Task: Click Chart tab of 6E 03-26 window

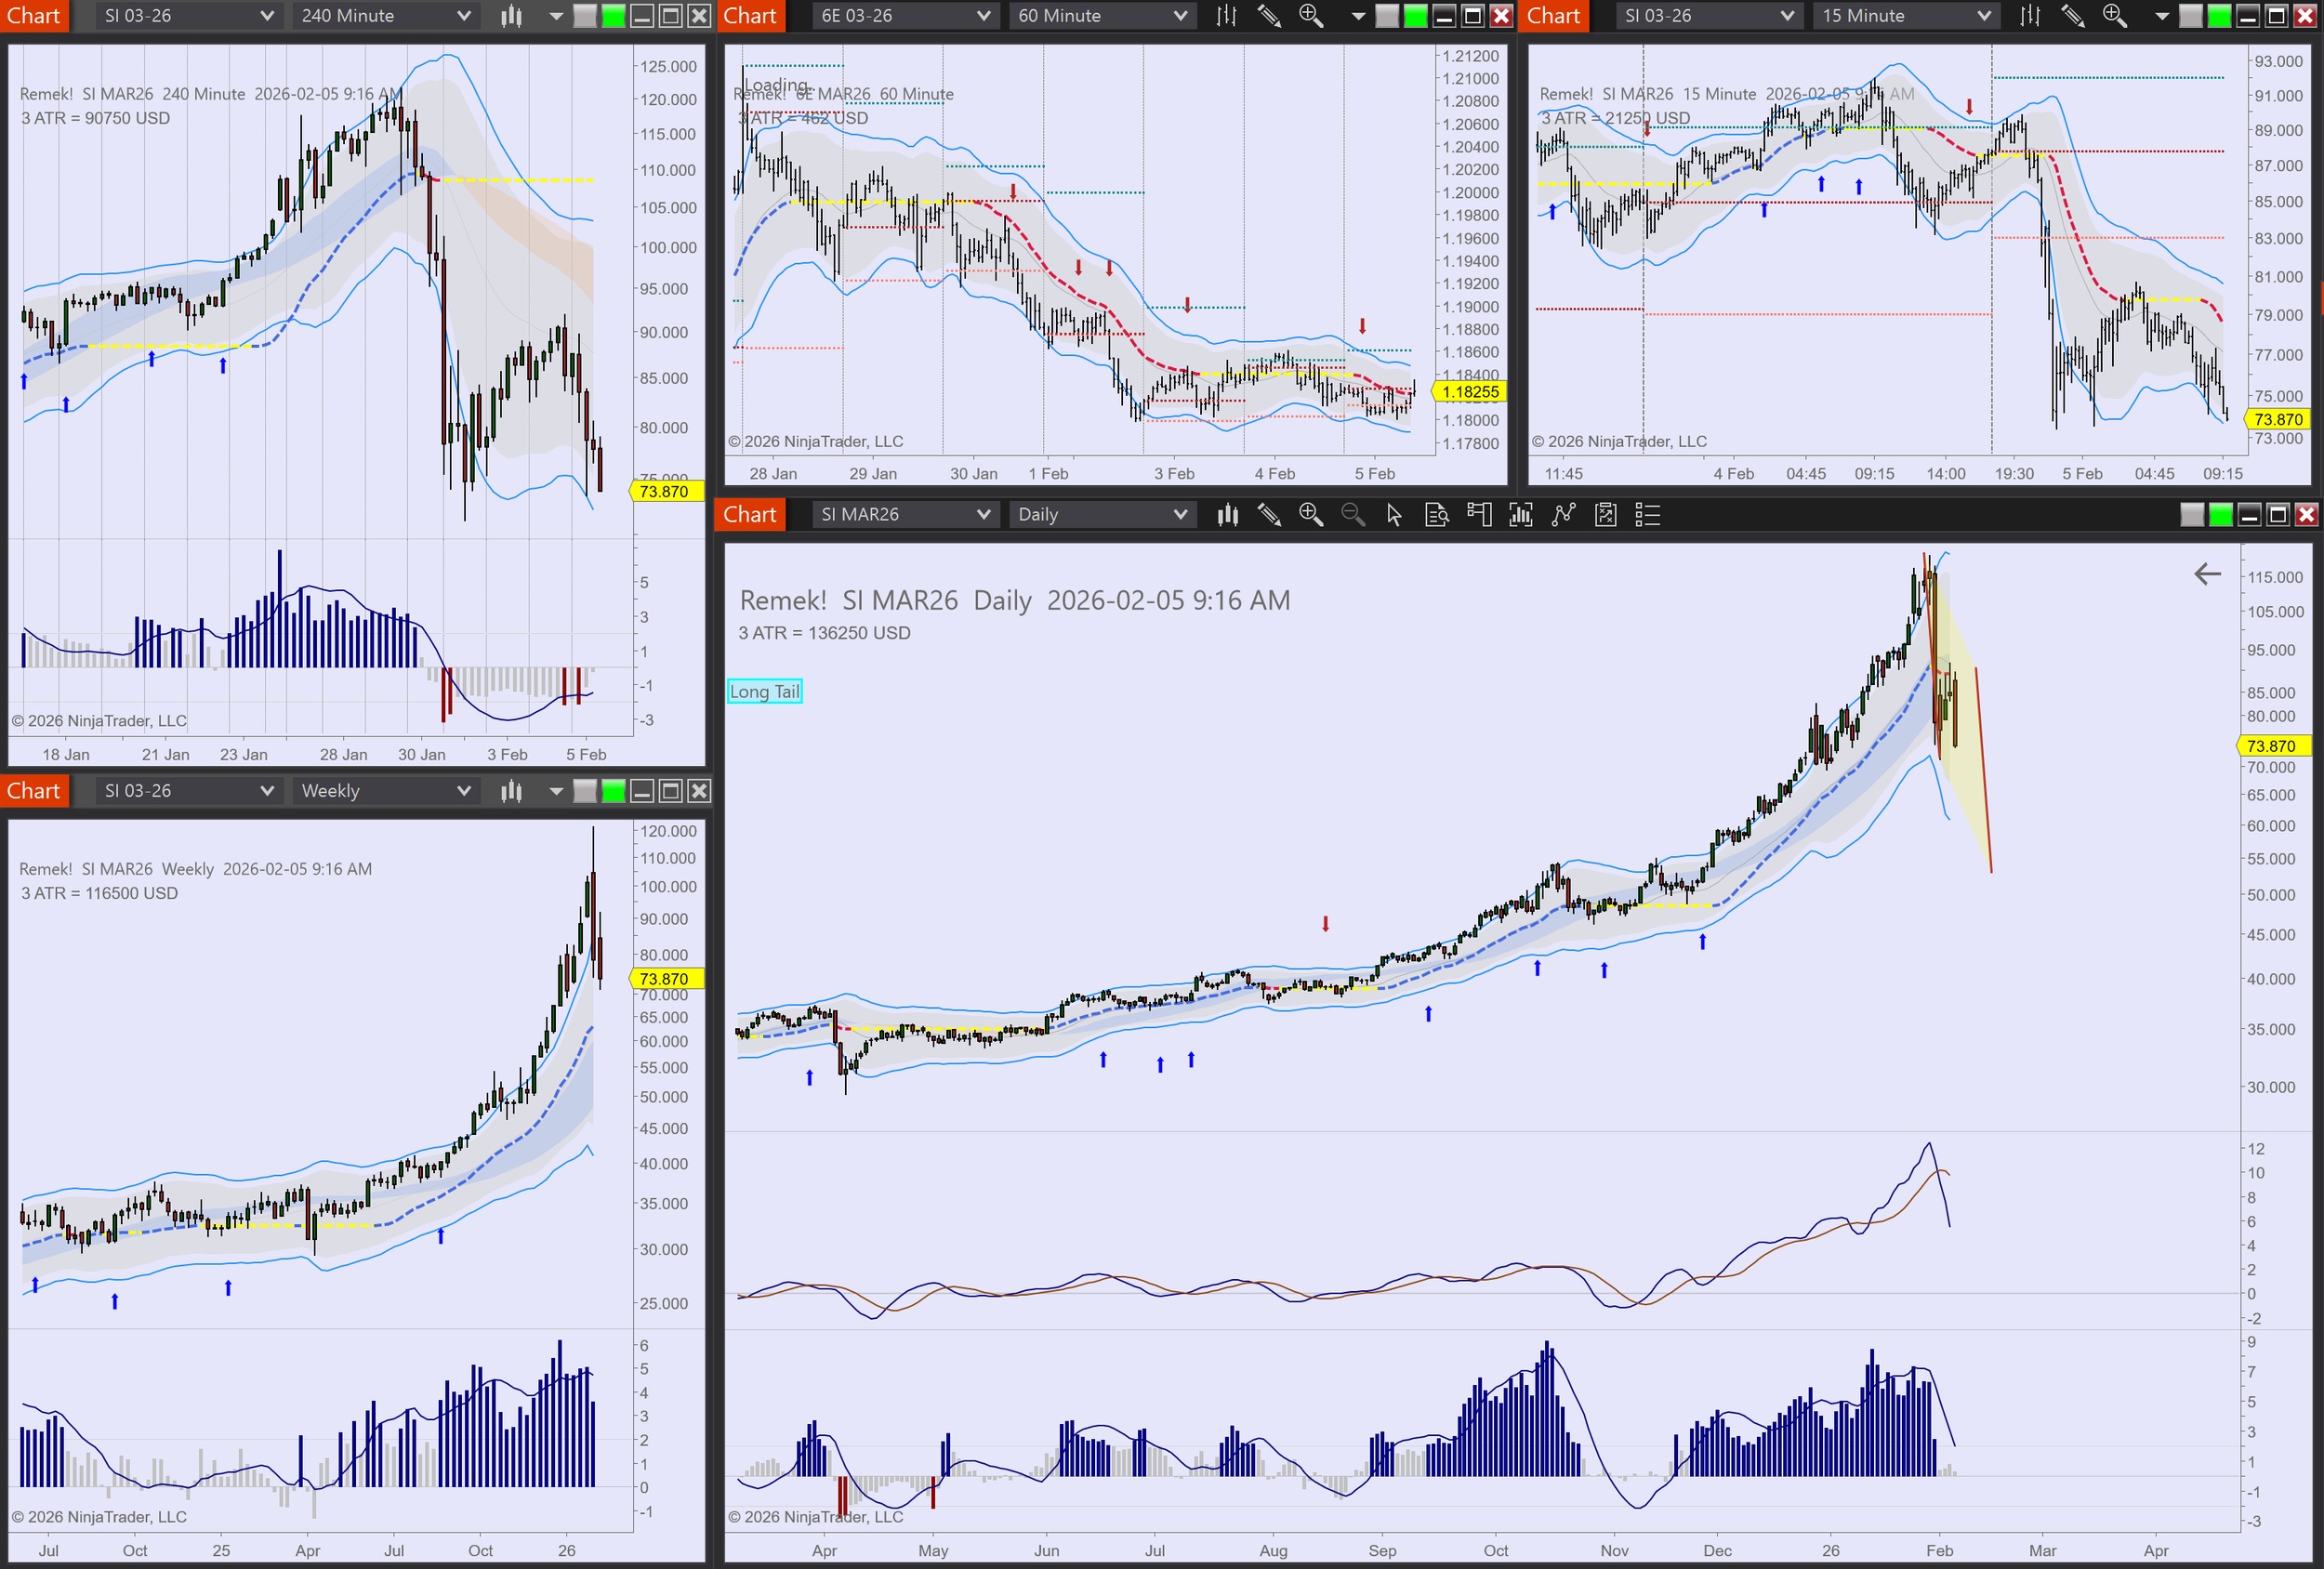Action: pyautogui.click(x=750, y=16)
